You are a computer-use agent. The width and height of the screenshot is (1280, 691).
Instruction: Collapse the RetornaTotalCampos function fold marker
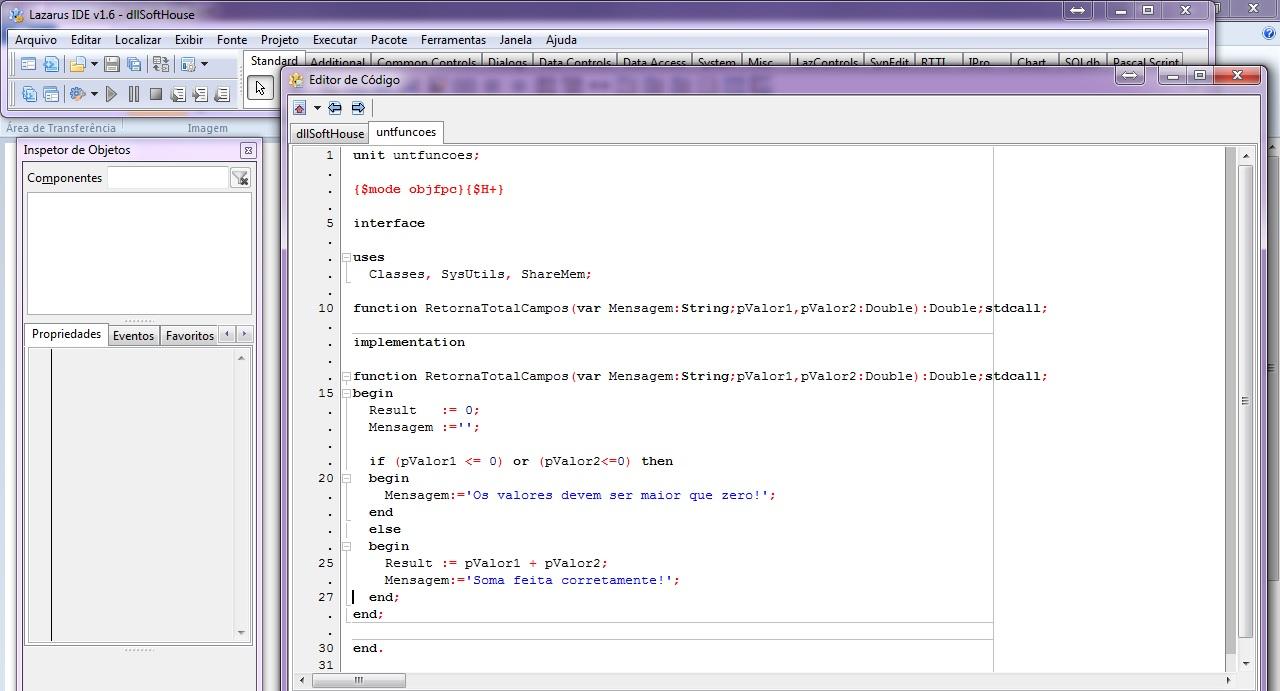[x=346, y=376]
